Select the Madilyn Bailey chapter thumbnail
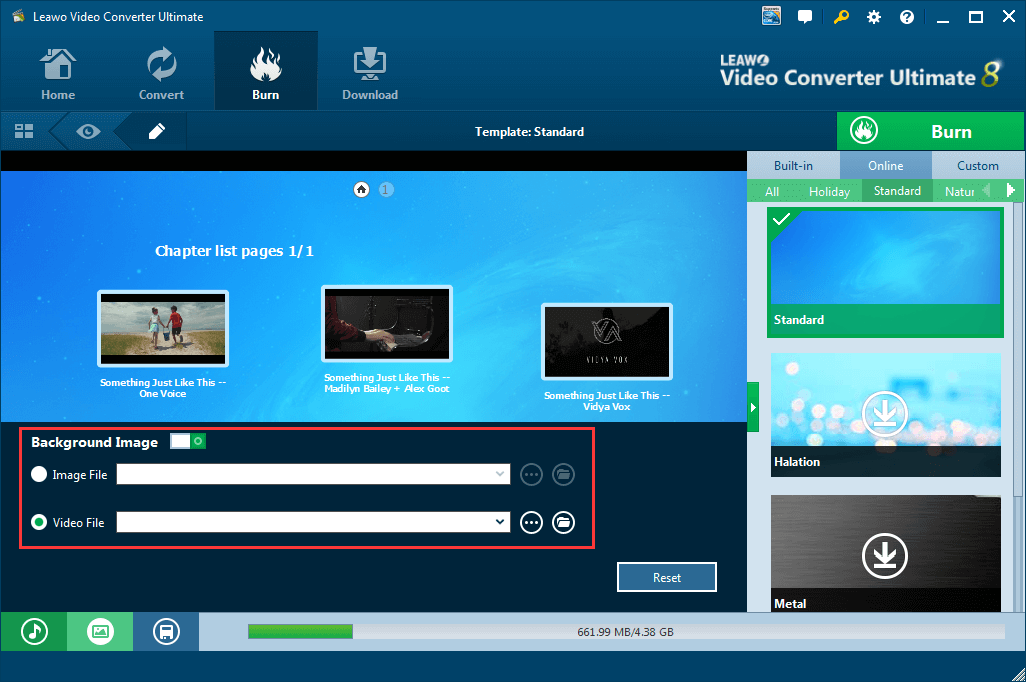This screenshot has height=682, width=1026. 387,323
